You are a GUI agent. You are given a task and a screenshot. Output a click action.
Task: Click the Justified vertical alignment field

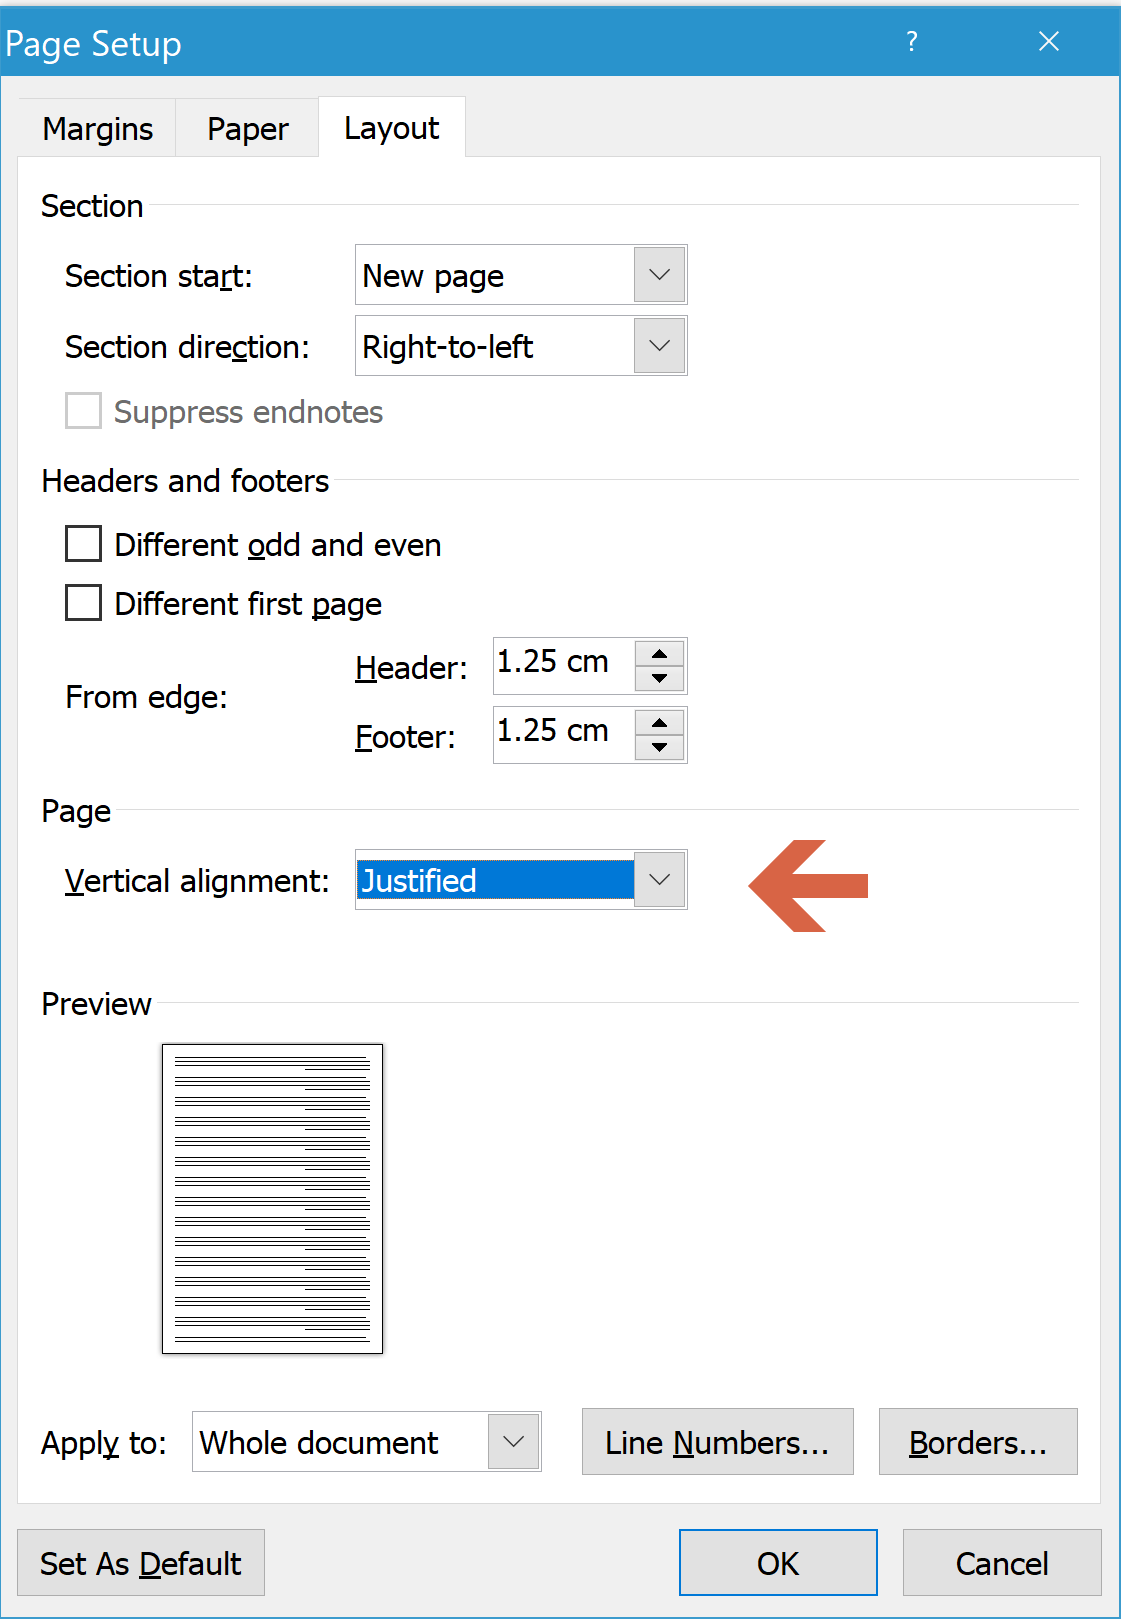pos(495,880)
